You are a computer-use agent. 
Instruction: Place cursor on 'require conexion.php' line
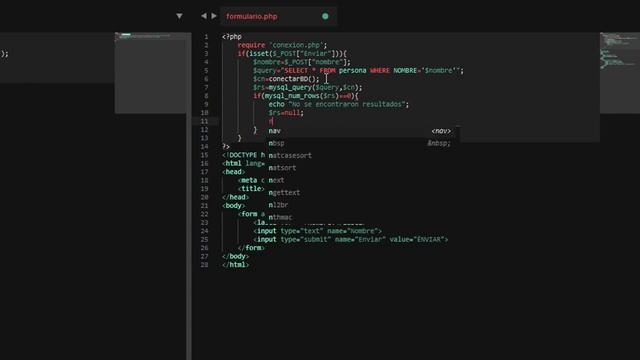(x=282, y=45)
